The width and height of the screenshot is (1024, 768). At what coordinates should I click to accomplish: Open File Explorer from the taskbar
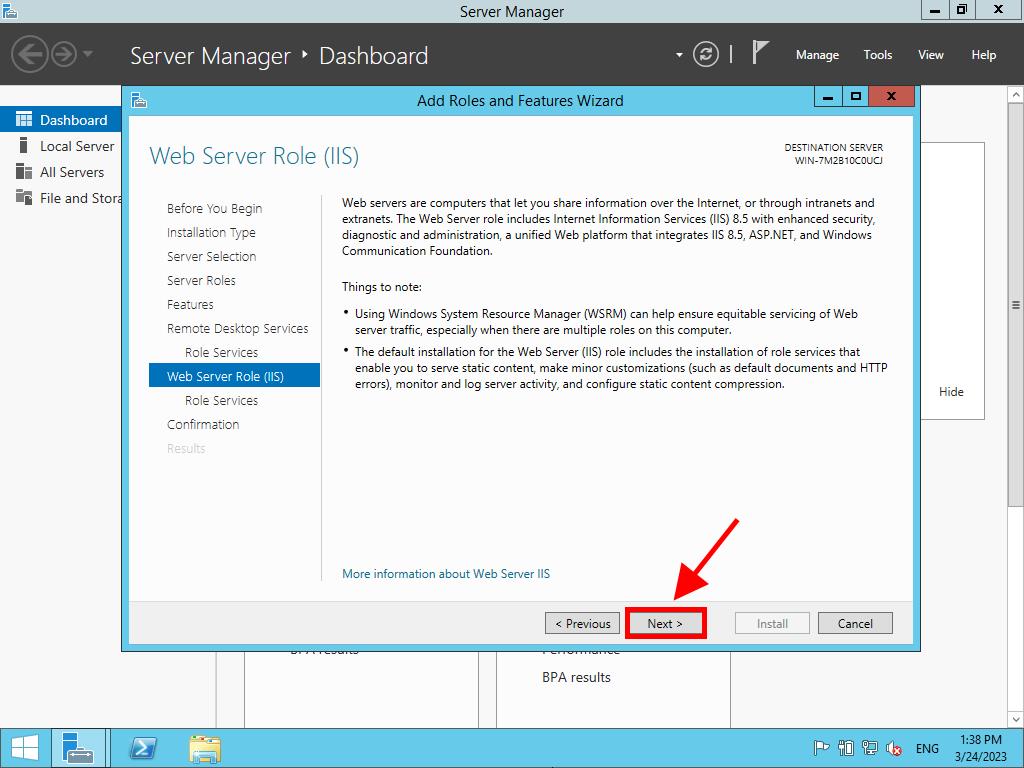click(205, 748)
